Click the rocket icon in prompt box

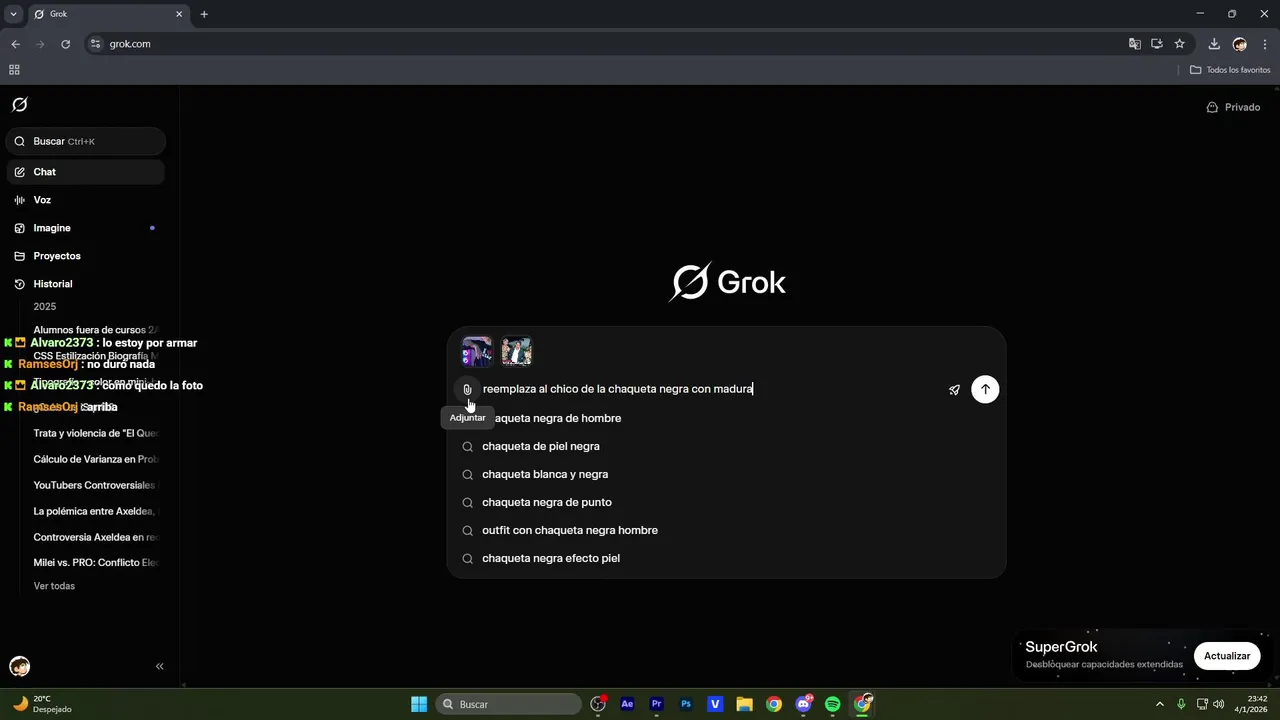coord(954,390)
